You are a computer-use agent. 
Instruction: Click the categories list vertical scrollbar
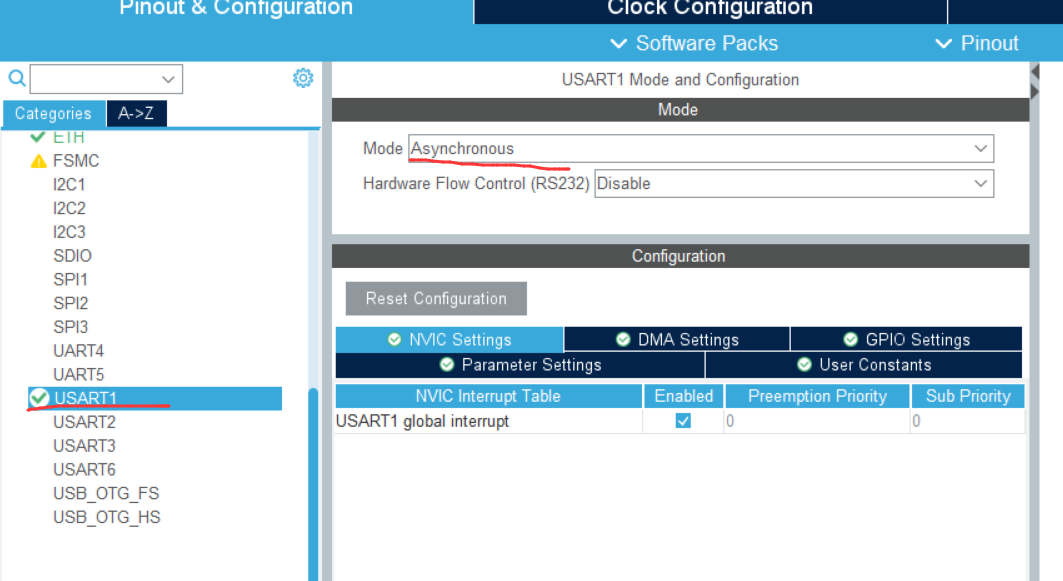pos(313,483)
